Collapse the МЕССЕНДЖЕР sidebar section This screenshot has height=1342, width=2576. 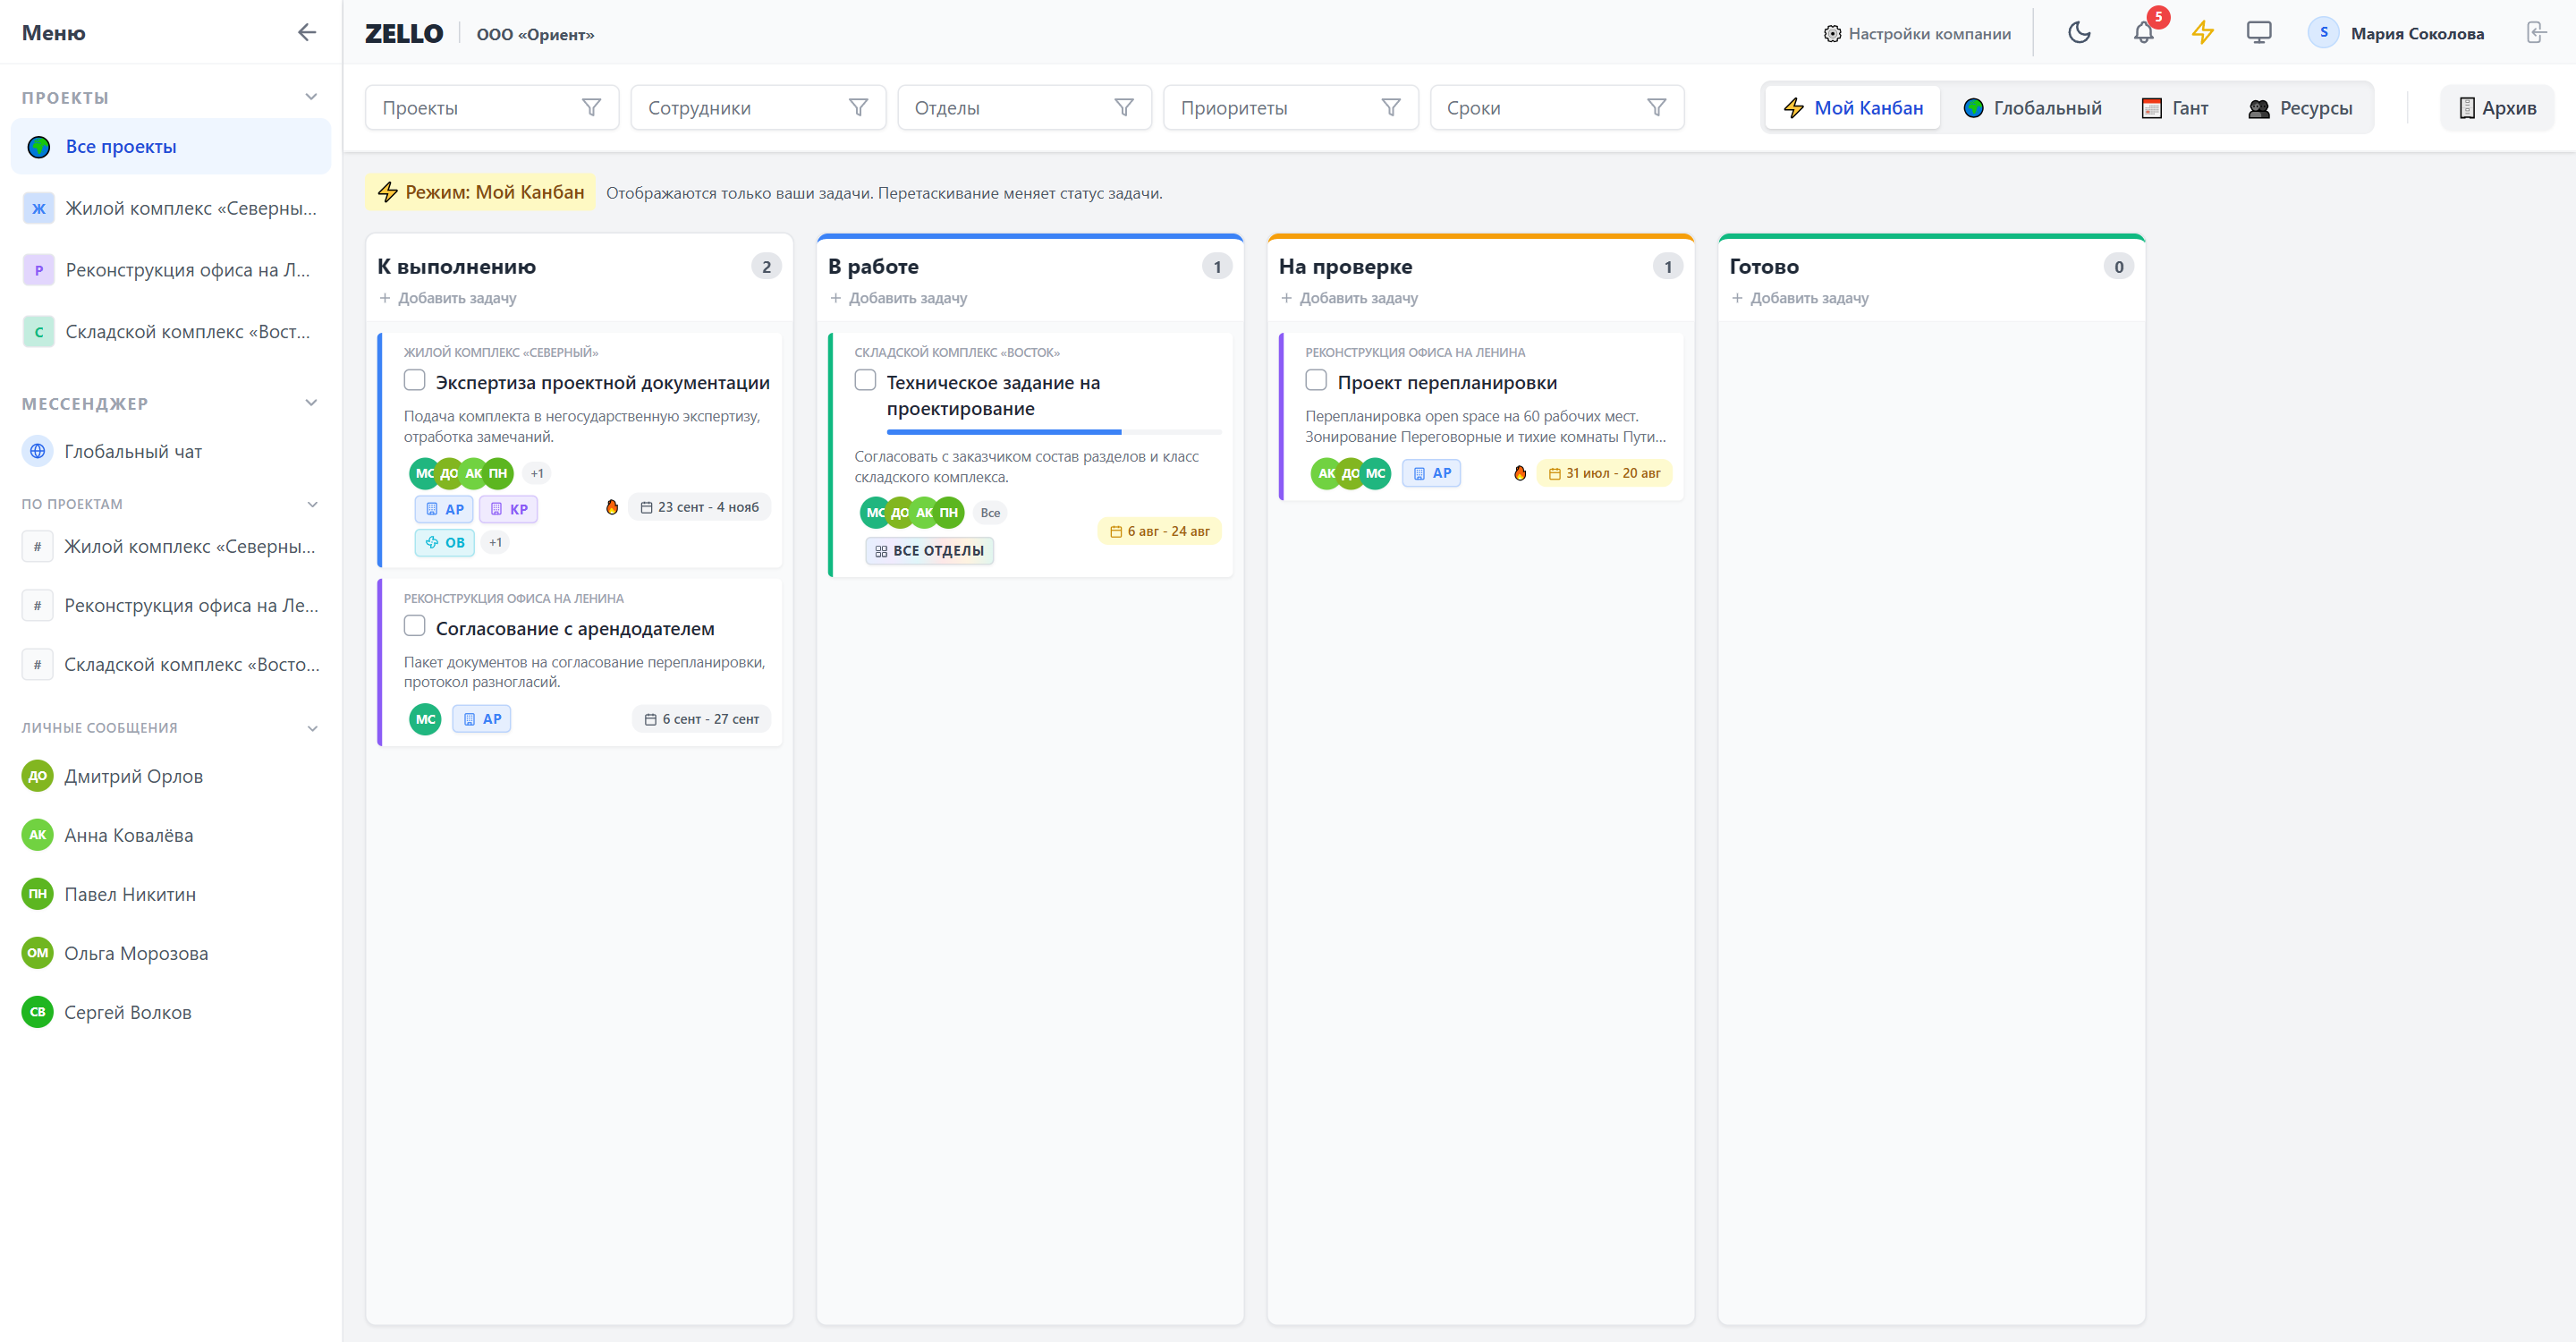pos(311,403)
